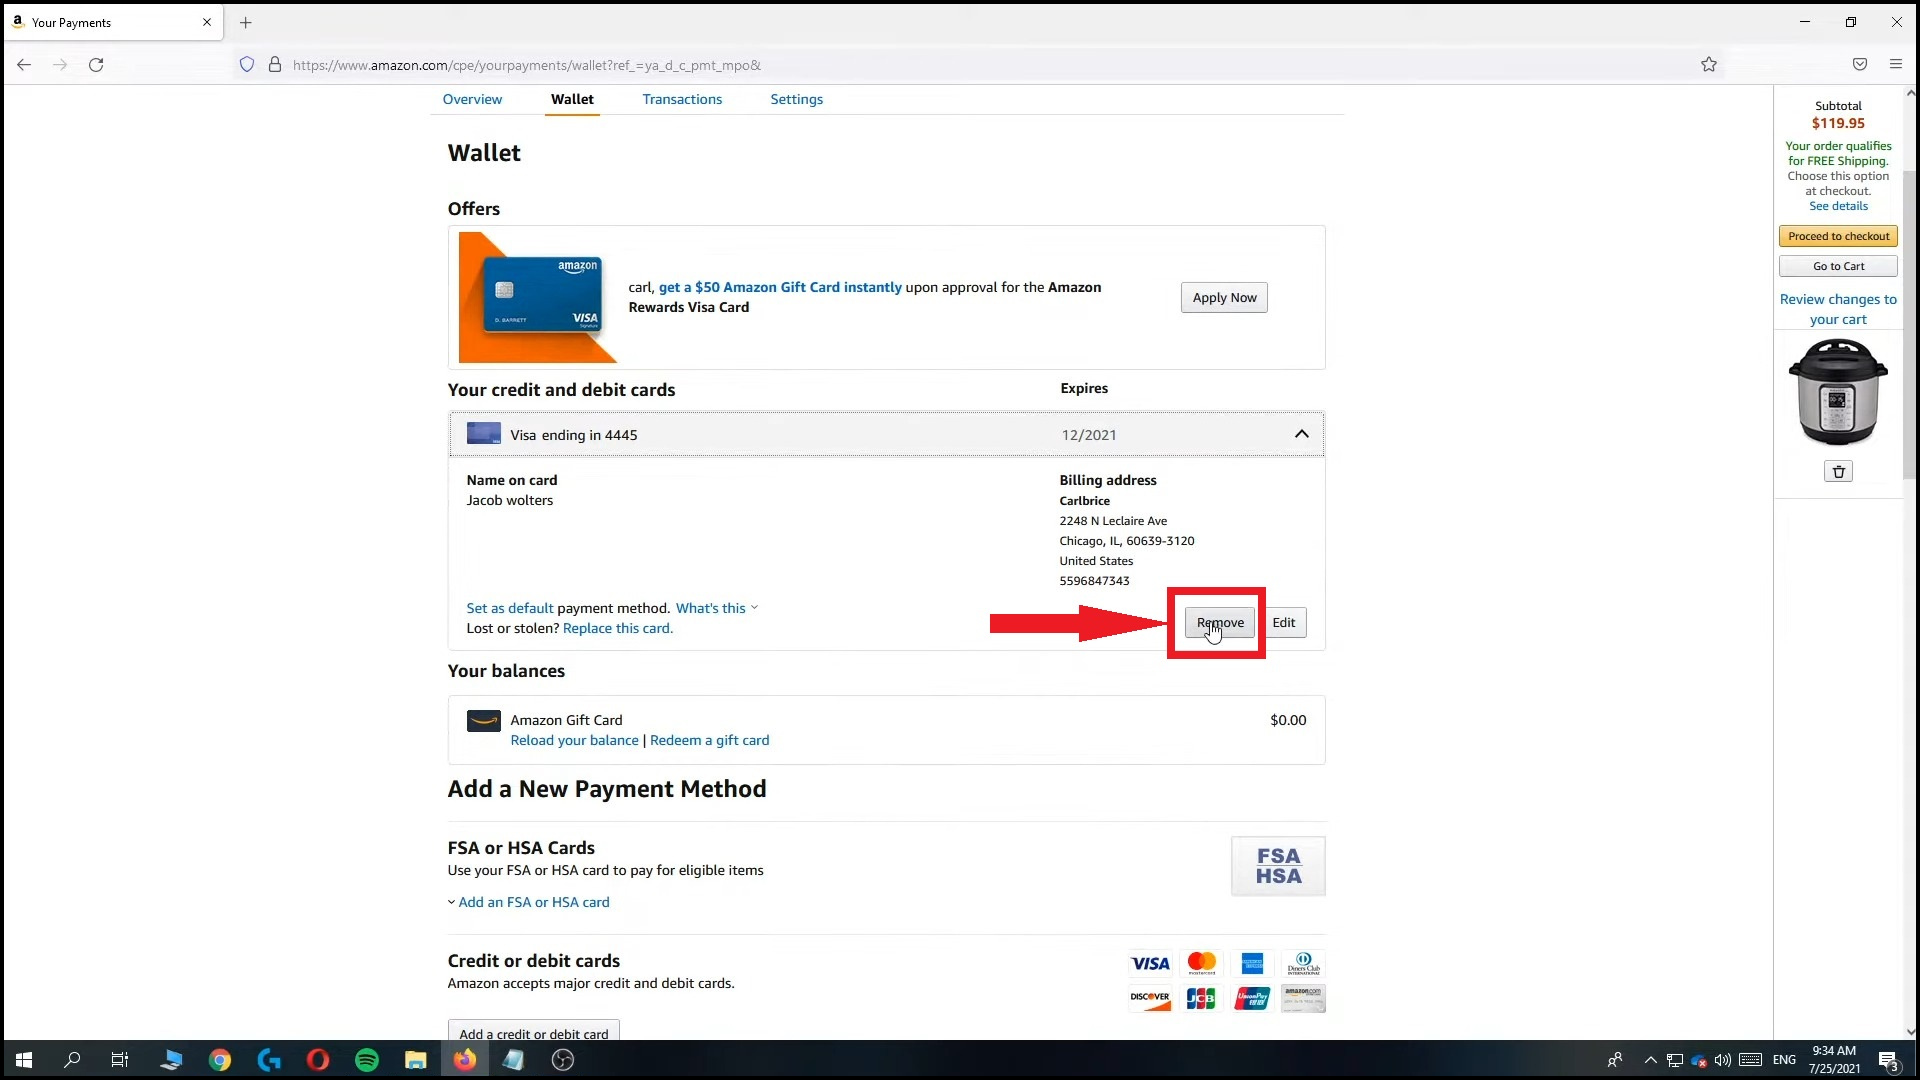The image size is (1920, 1080).
Task: Switch to the Transactions tab
Action: coord(682,99)
